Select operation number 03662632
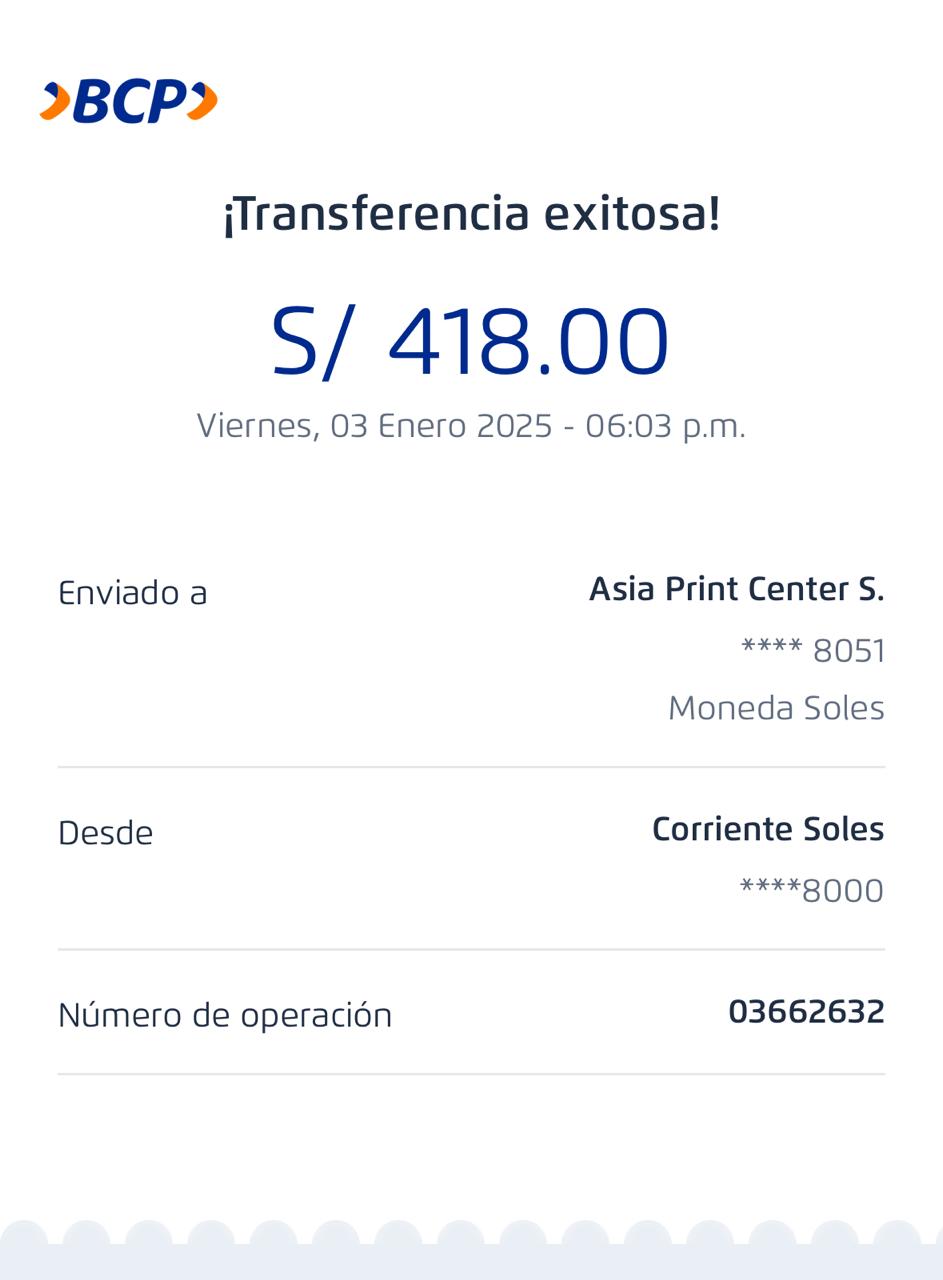The width and height of the screenshot is (943, 1280). [x=806, y=1012]
